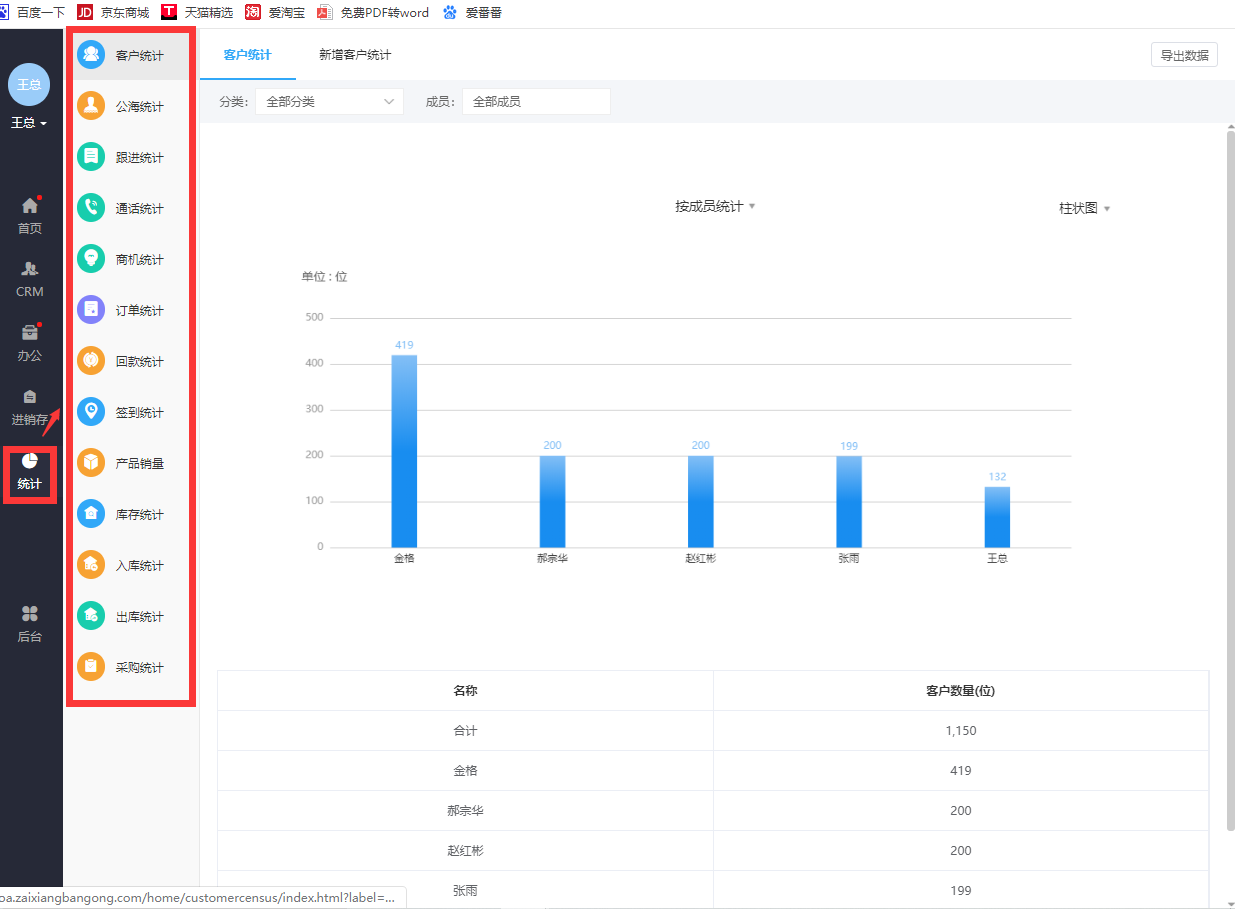This screenshot has width=1235, height=909.
Task: Click the 导出数据 button
Action: pos(1184,55)
